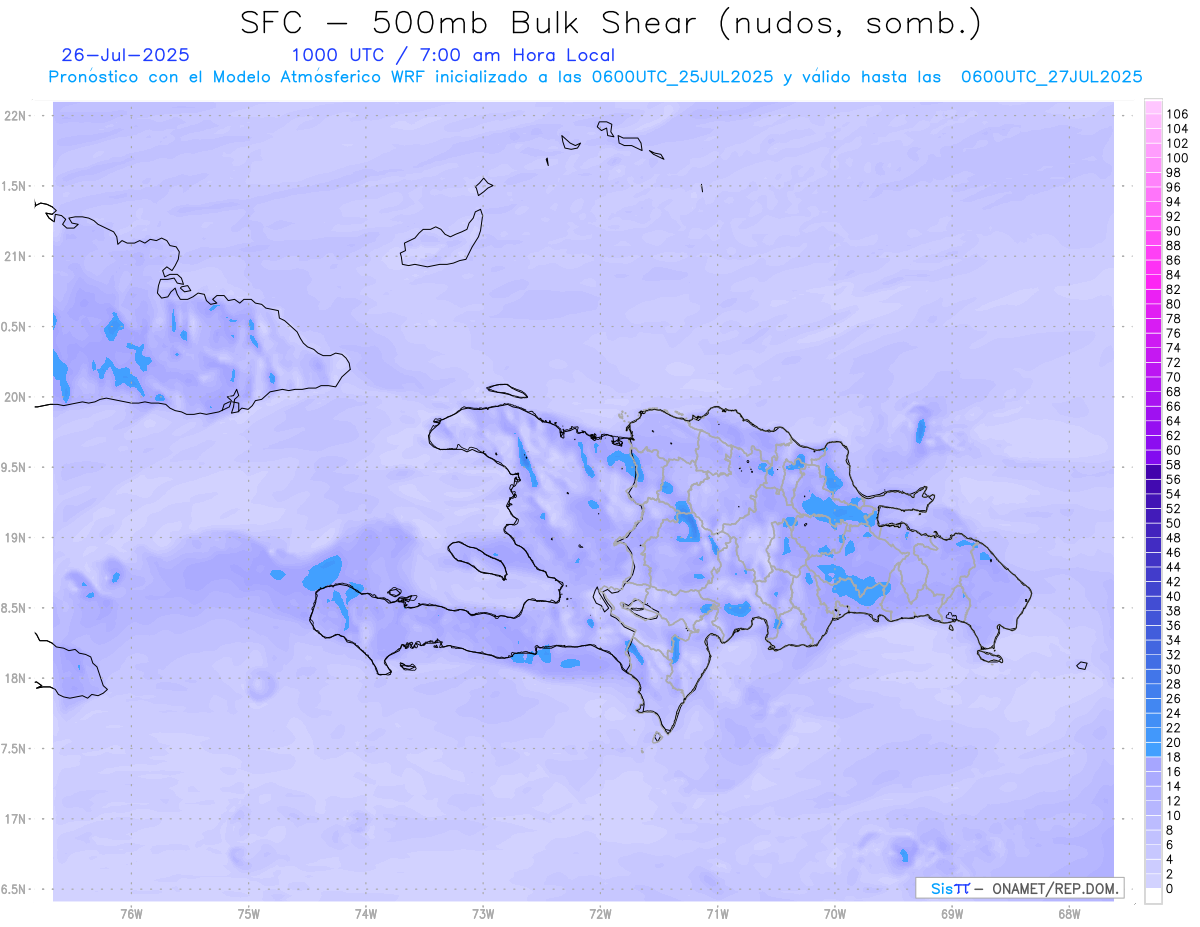Select the bright blue swatch between legend 18 and 20
Viewport: 1200px width, 927px height.
(1153, 749)
